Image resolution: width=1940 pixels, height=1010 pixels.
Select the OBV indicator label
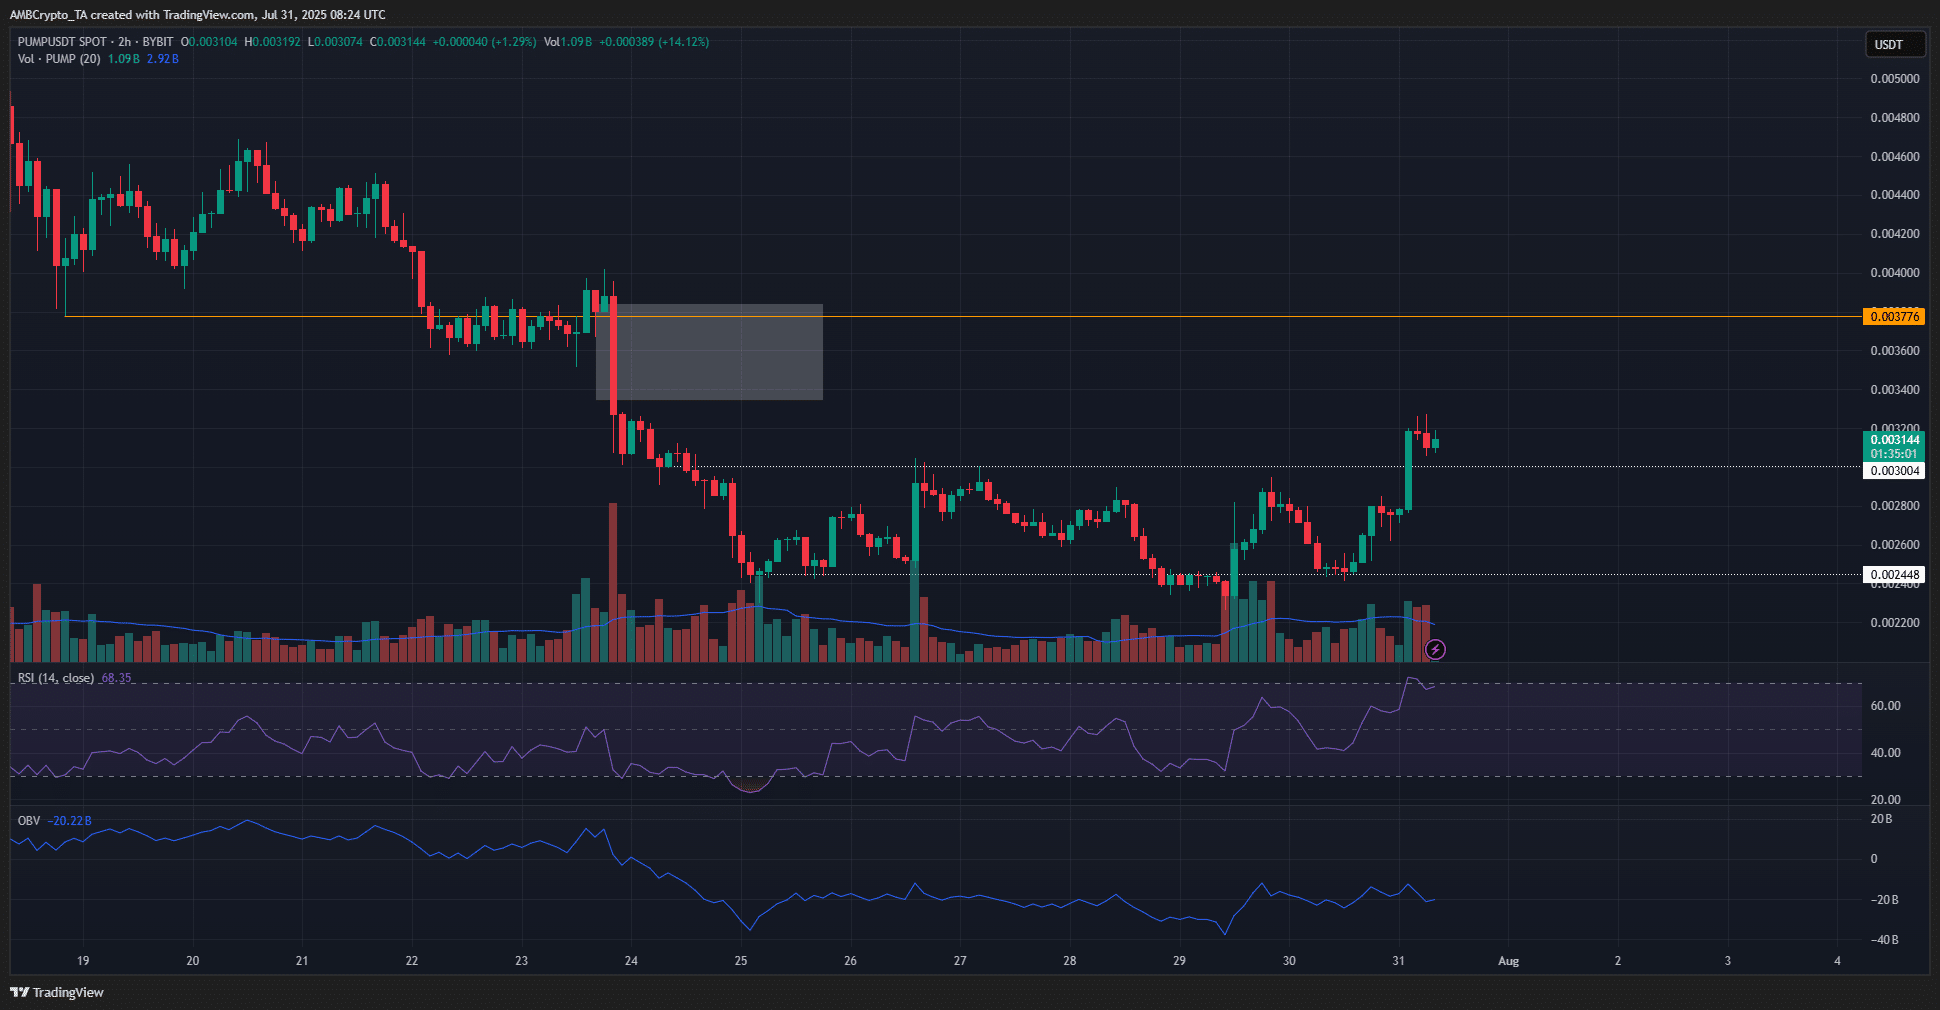pyautogui.click(x=29, y=821)
